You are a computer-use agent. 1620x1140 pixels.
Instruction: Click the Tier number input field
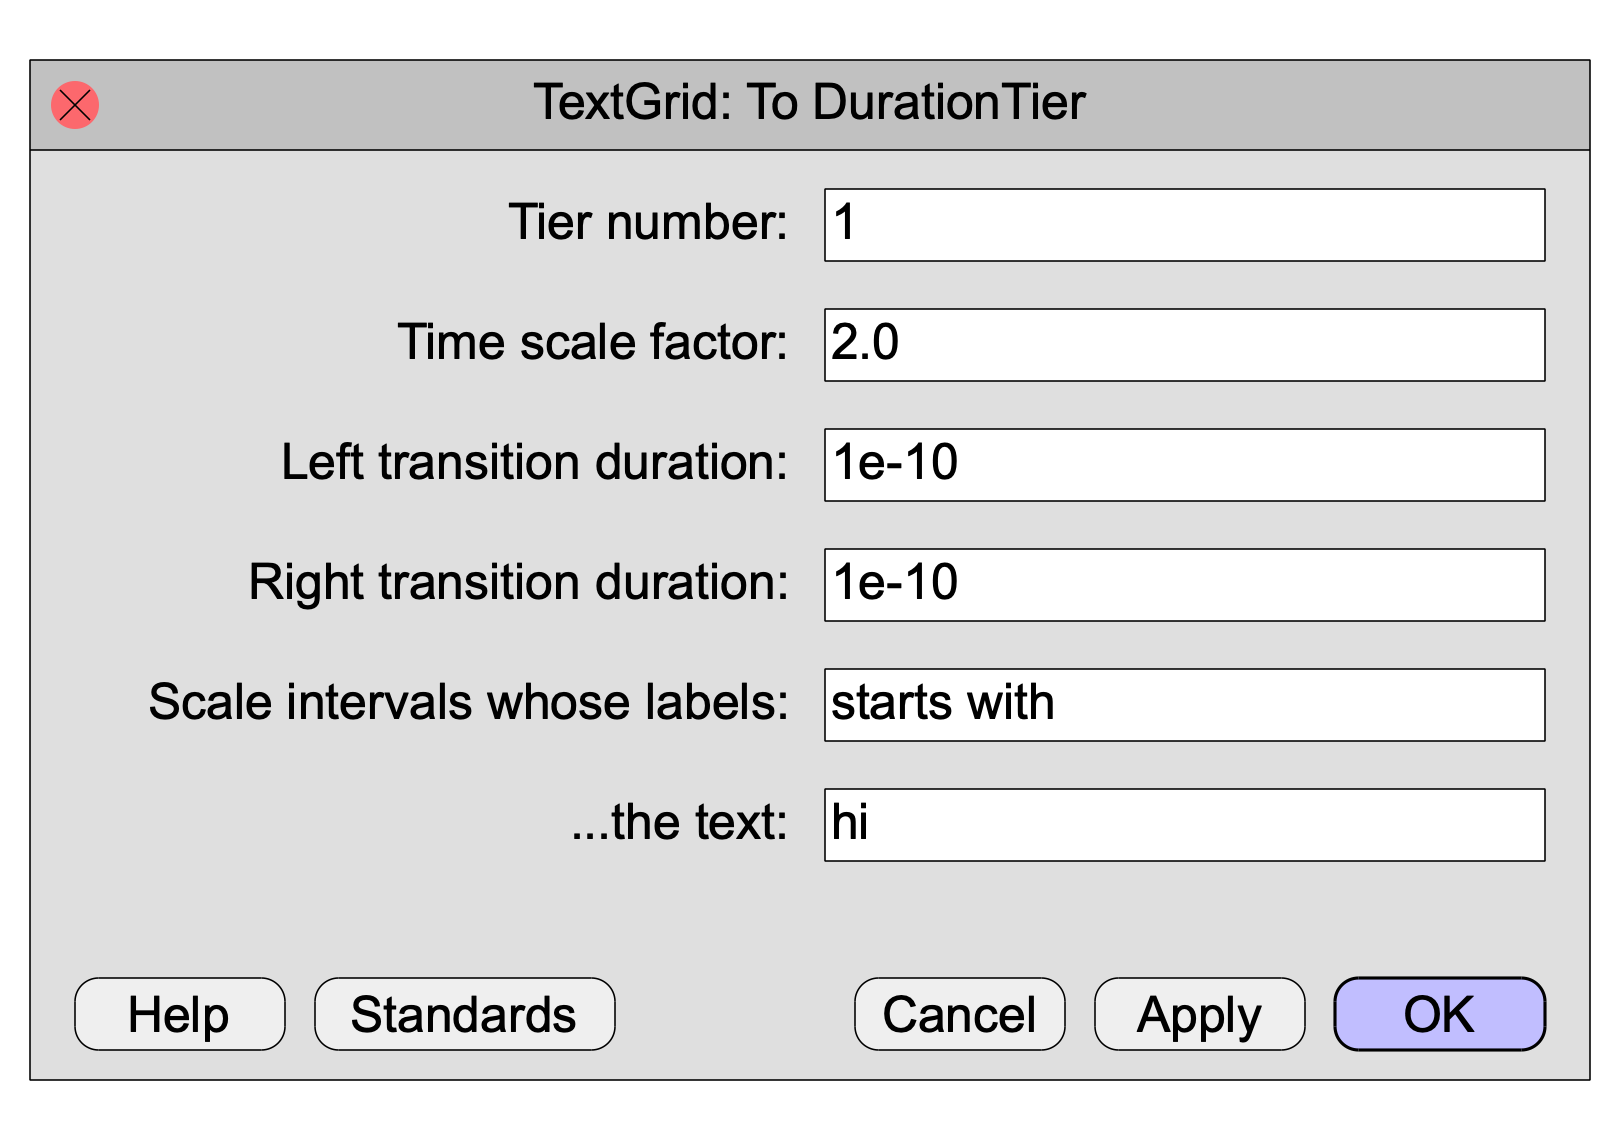[1184, 225]
